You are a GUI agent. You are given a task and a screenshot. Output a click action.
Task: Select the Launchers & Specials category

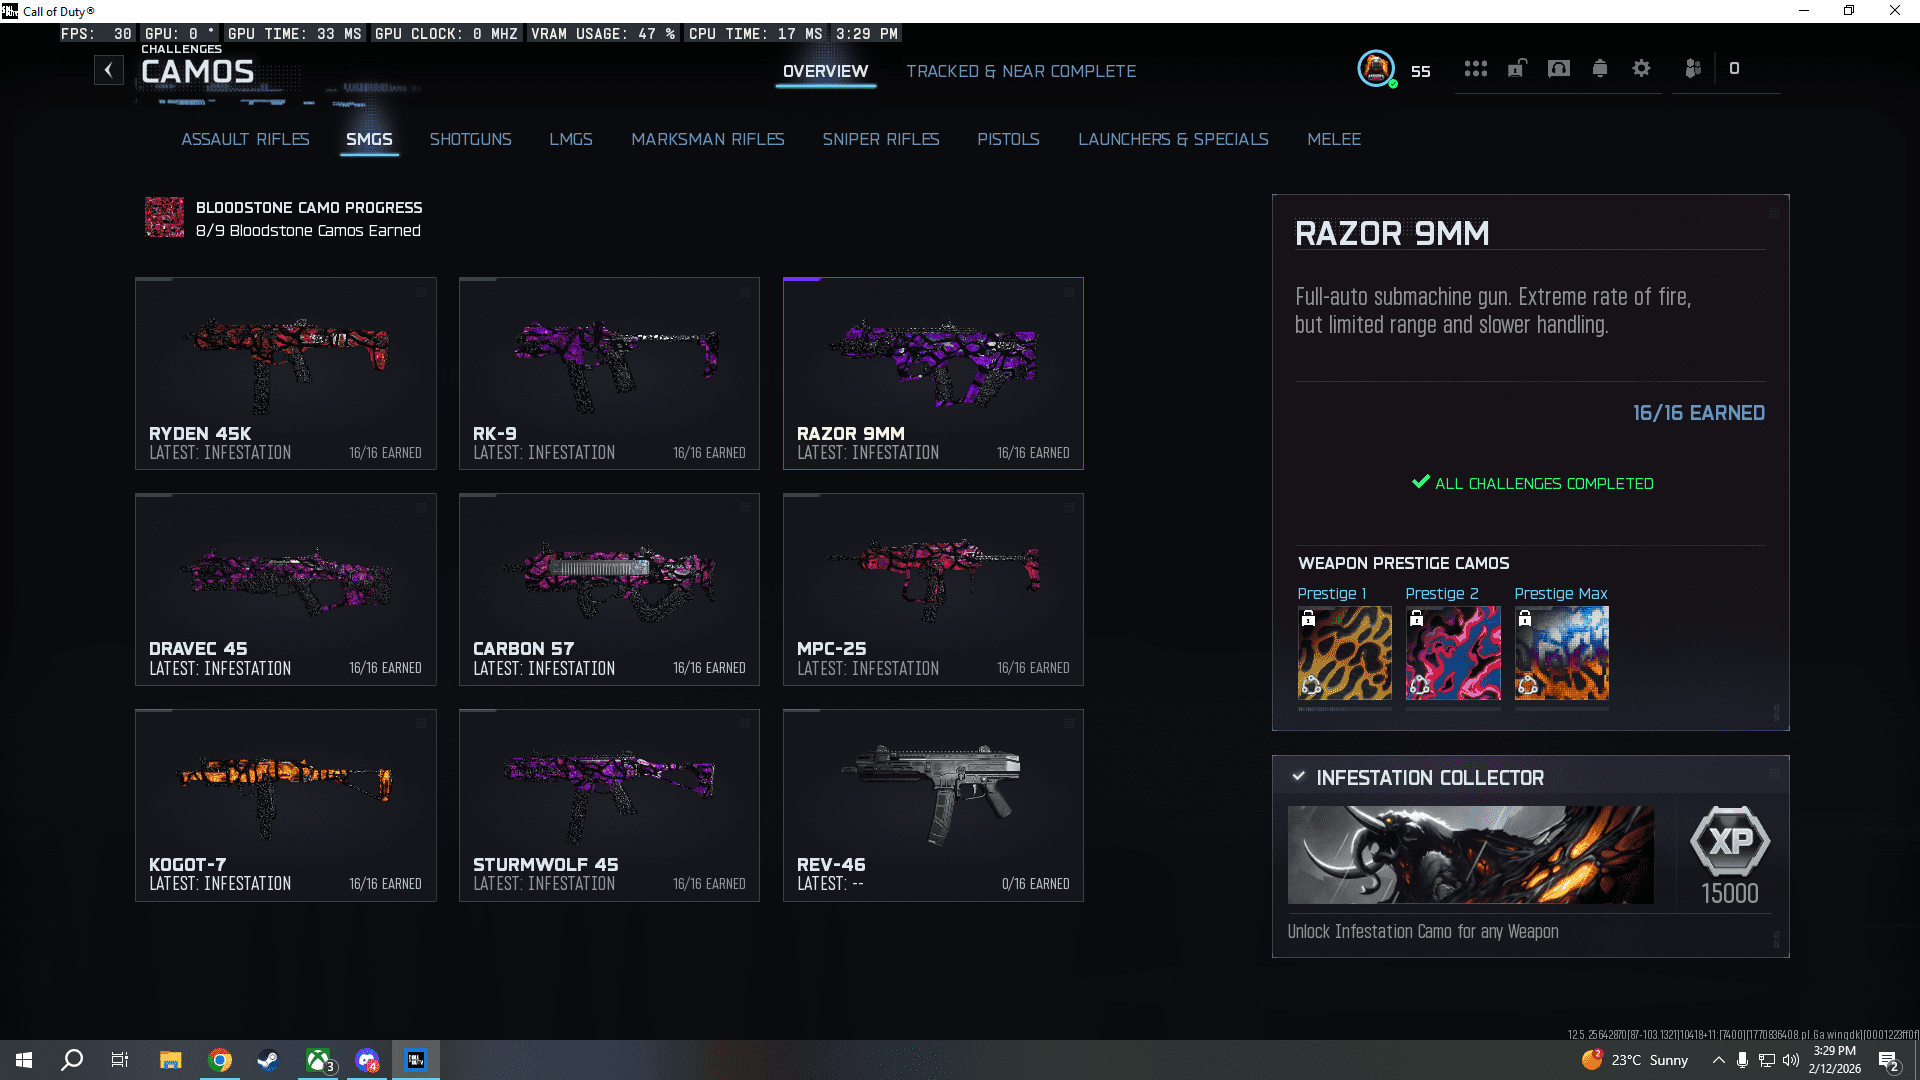click(1173, 139)
